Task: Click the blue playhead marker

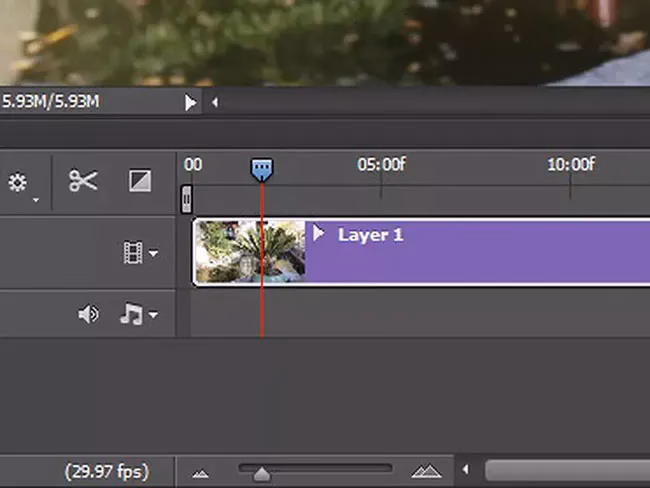Action: coord(261,169)
